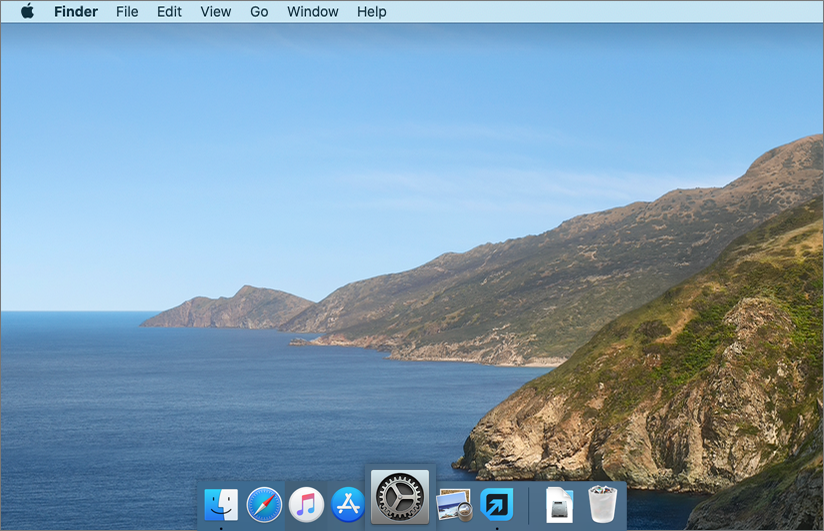Image resolution: width=824 pixels, height=531 pixels.
Task: Open the Help menu
Action: click(x=371, y=12)
